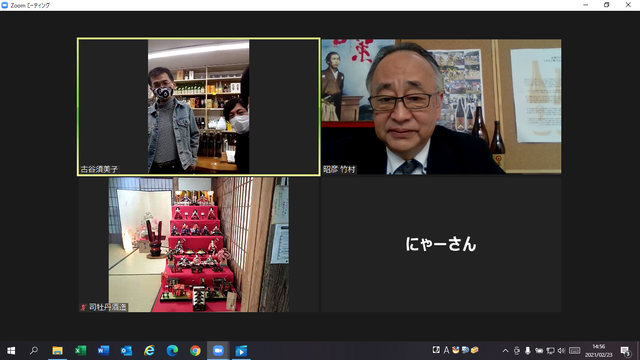Open the Zoom app in taskbar

(218, 351)
